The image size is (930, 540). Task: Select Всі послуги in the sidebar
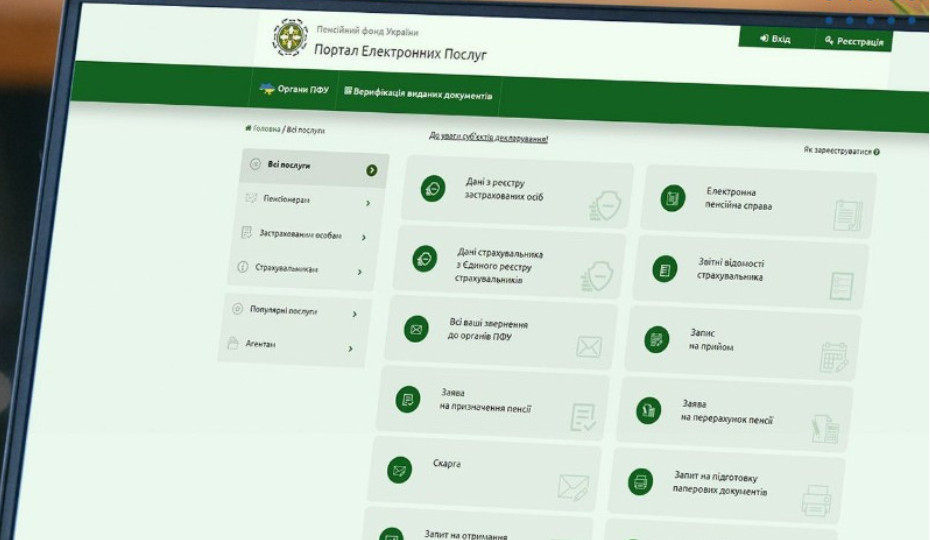tap(314, 167)
